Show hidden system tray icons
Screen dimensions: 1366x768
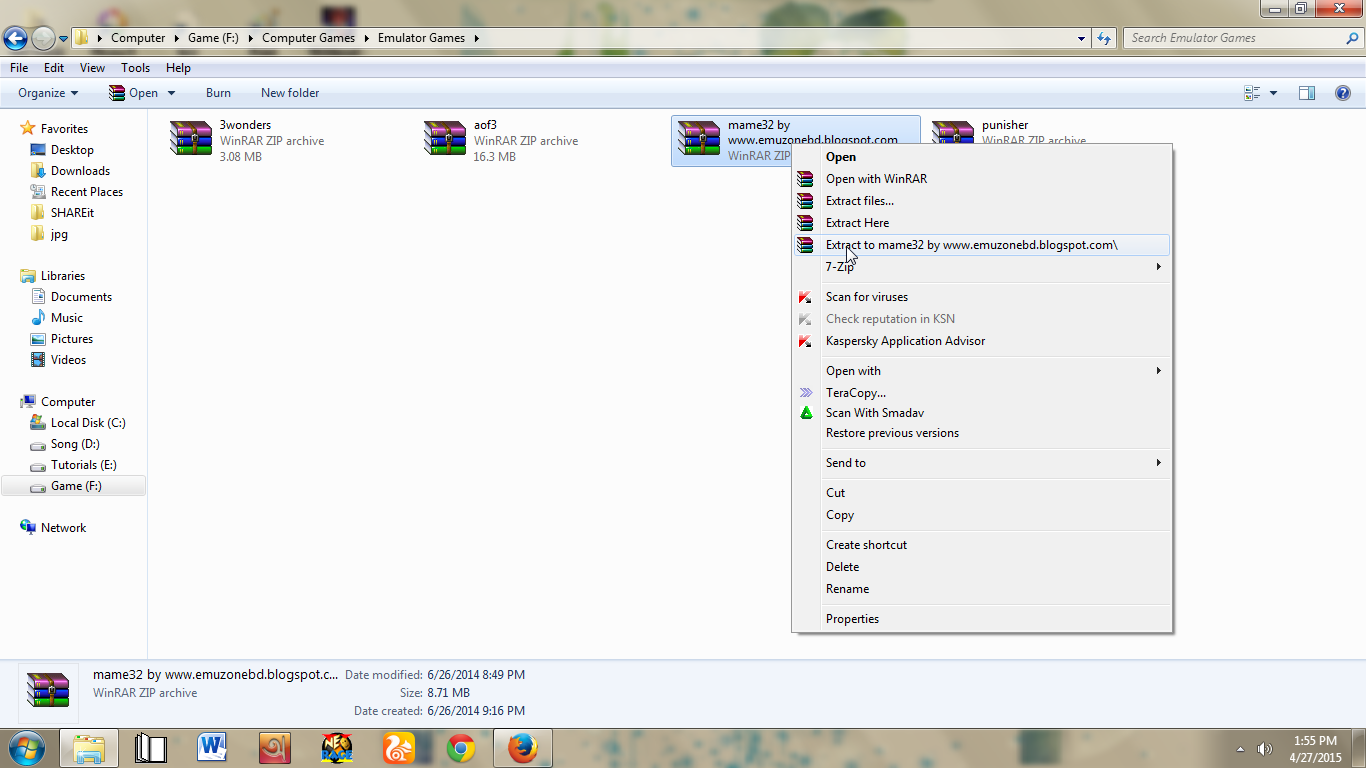[x=1241, y=749]
